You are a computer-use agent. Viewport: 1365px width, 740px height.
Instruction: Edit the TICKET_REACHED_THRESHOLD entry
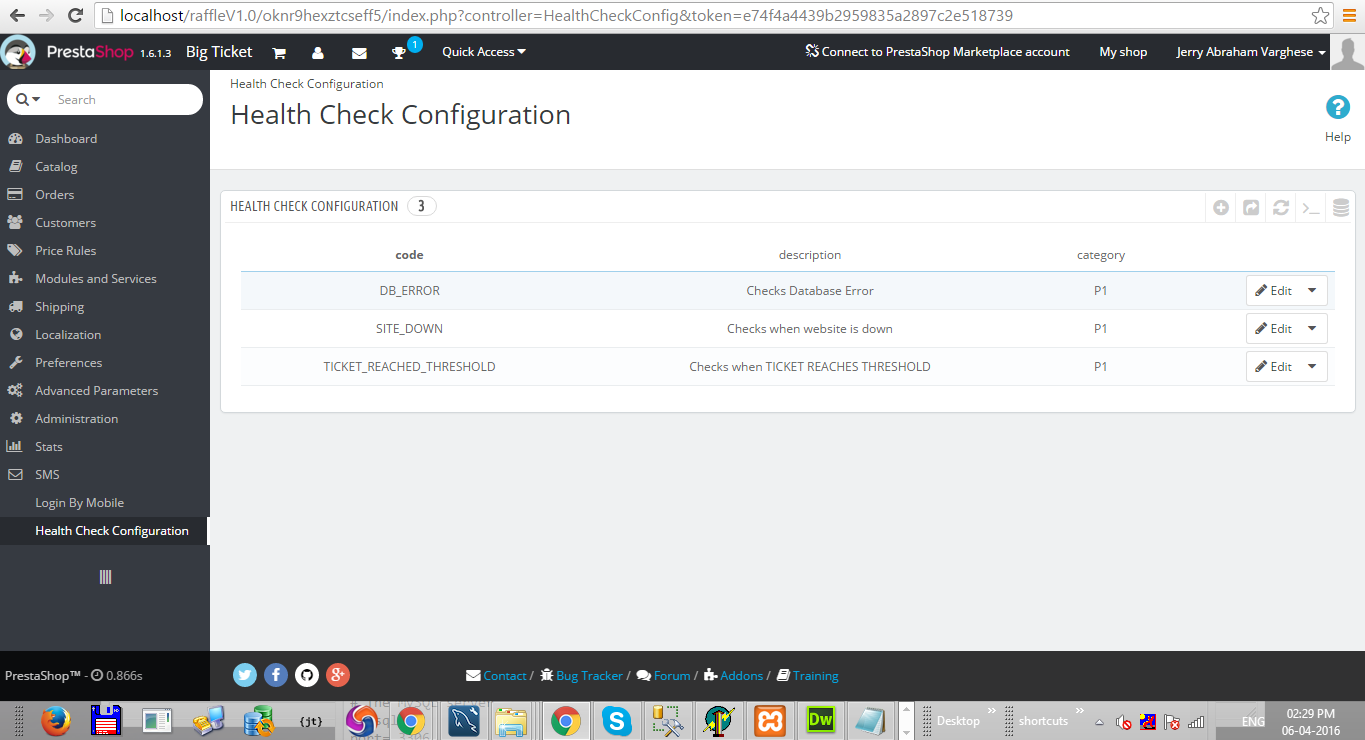coord(1274,367)
